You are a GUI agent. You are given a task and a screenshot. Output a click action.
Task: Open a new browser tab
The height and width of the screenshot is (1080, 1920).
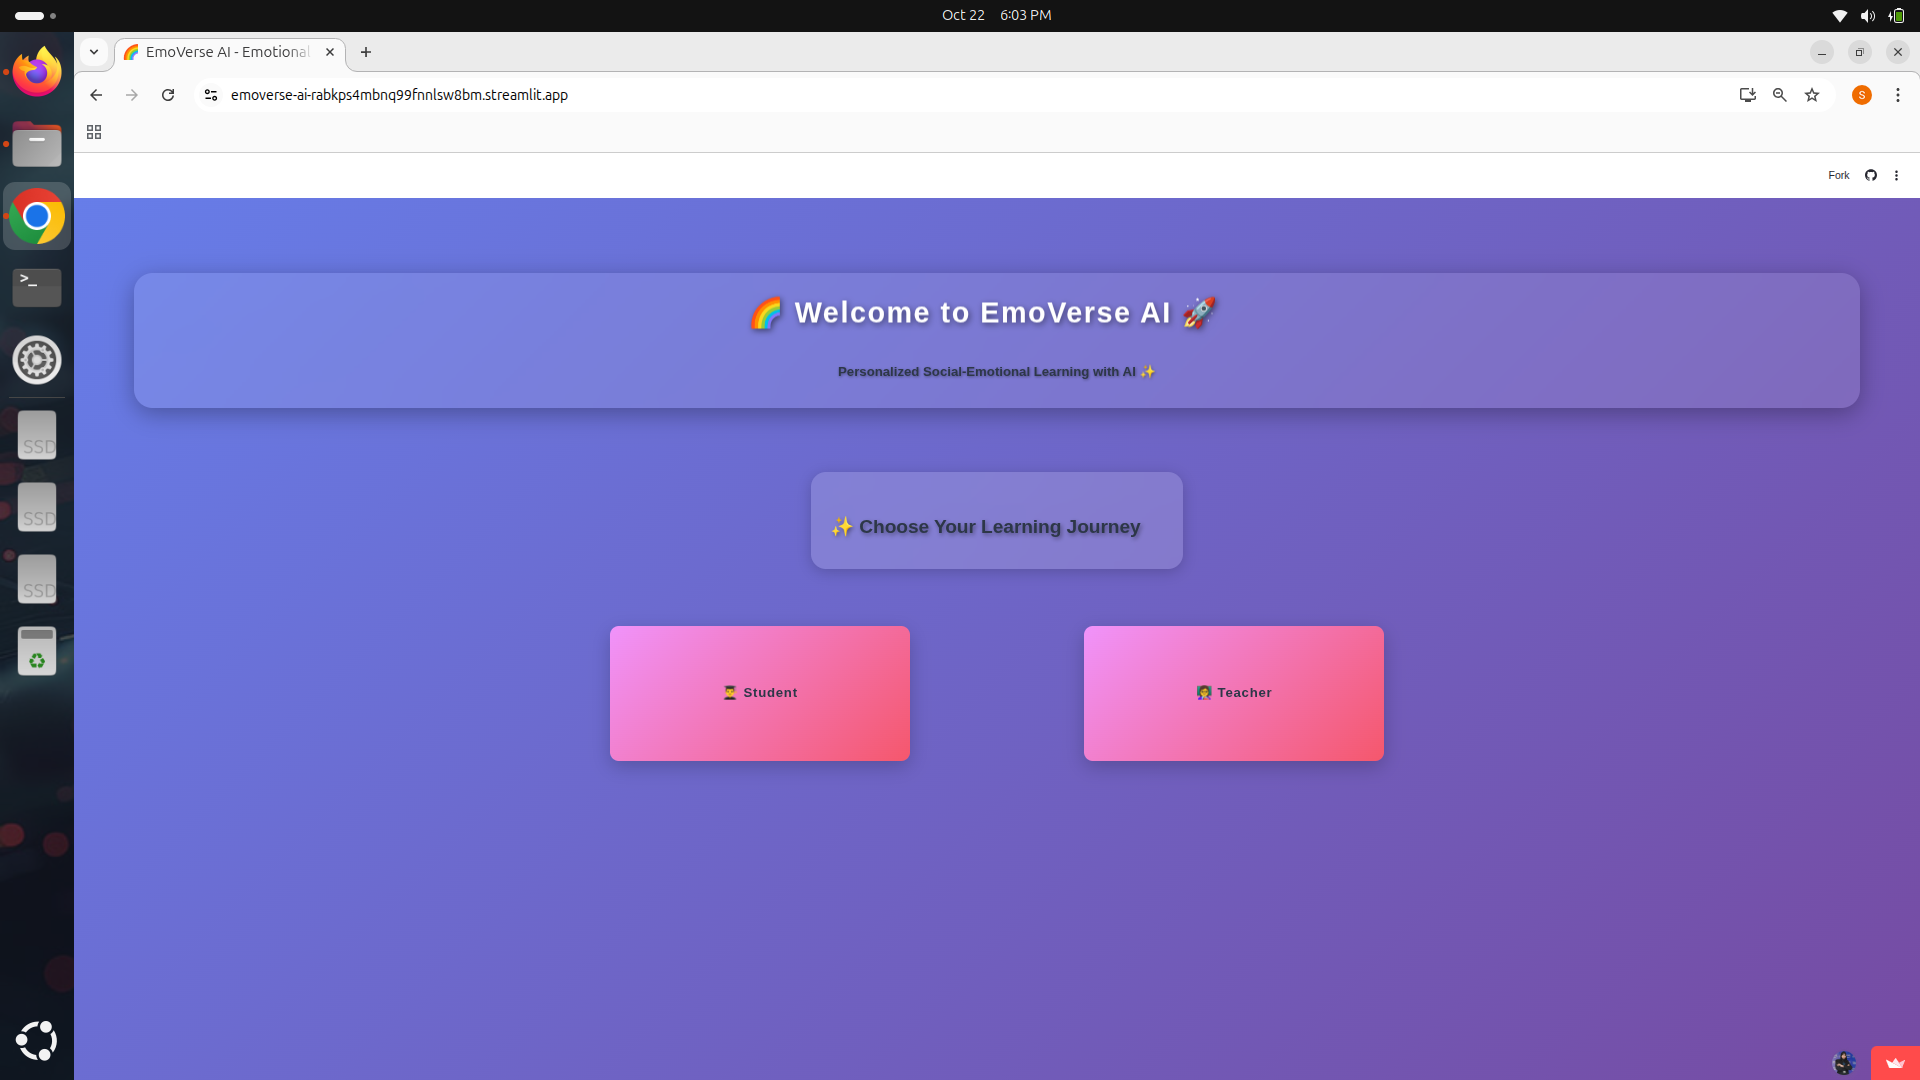[366, 52]
